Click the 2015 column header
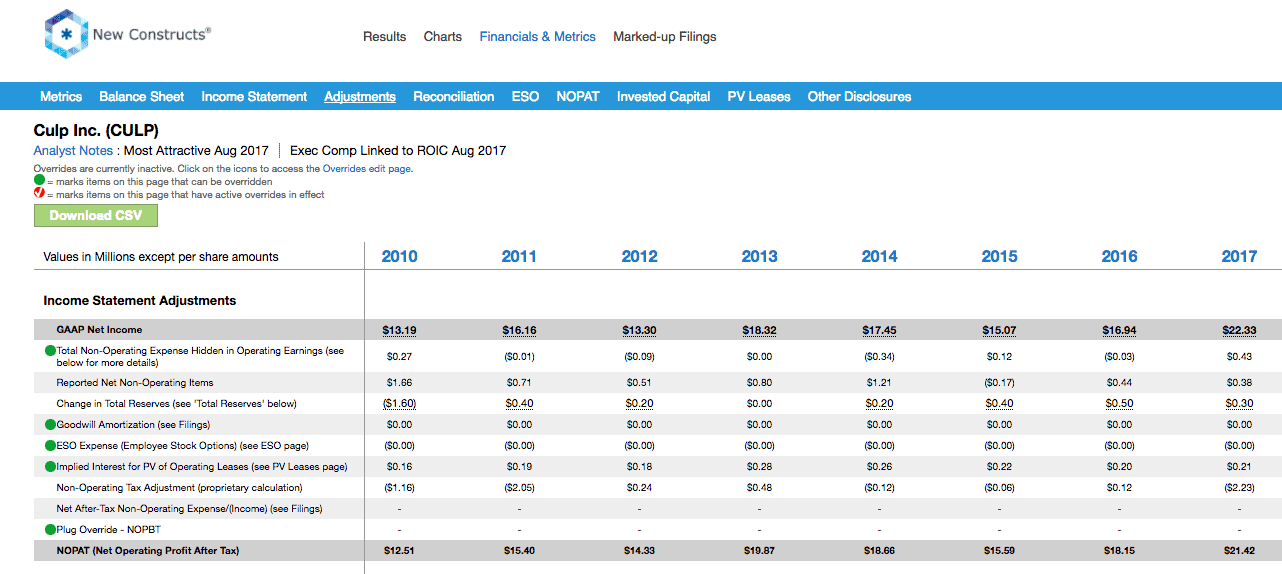The image size is (1282, 574). 999,257
